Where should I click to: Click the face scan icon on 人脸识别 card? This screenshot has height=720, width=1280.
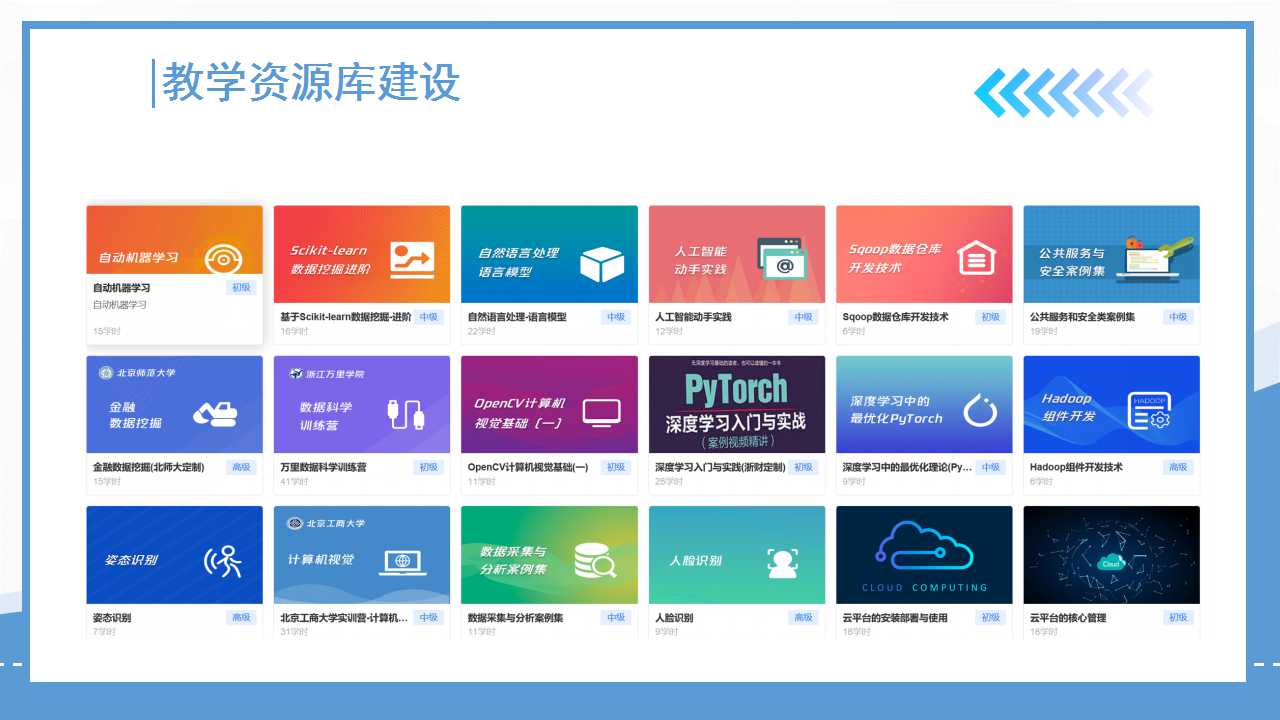pos(782,563)
